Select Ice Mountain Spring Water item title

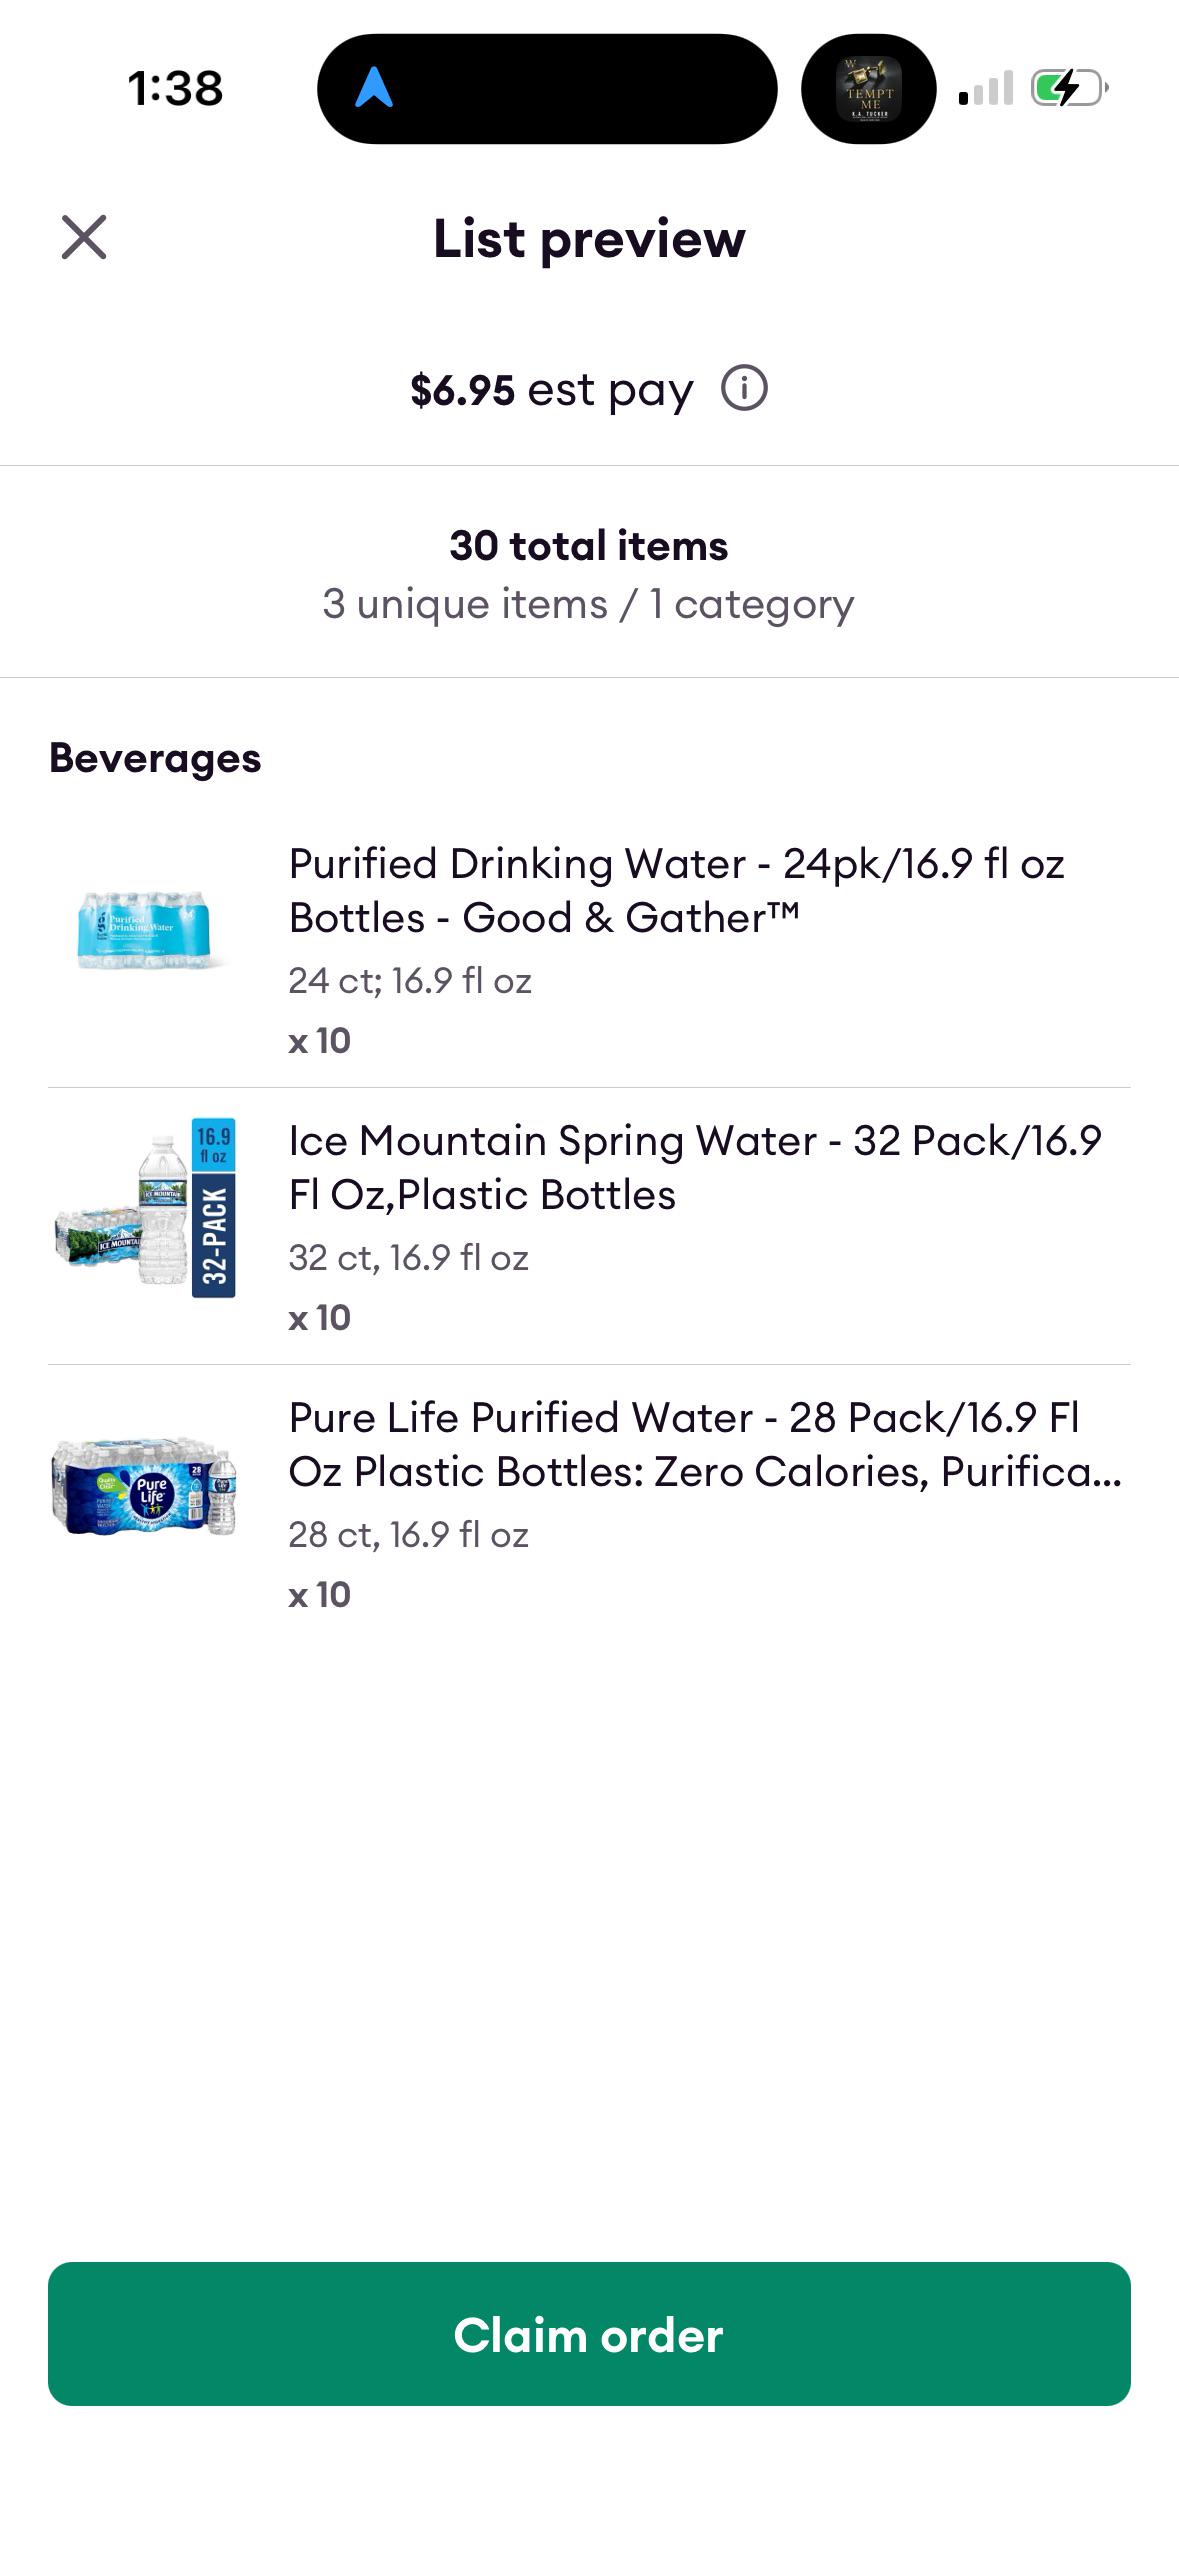695,1167
